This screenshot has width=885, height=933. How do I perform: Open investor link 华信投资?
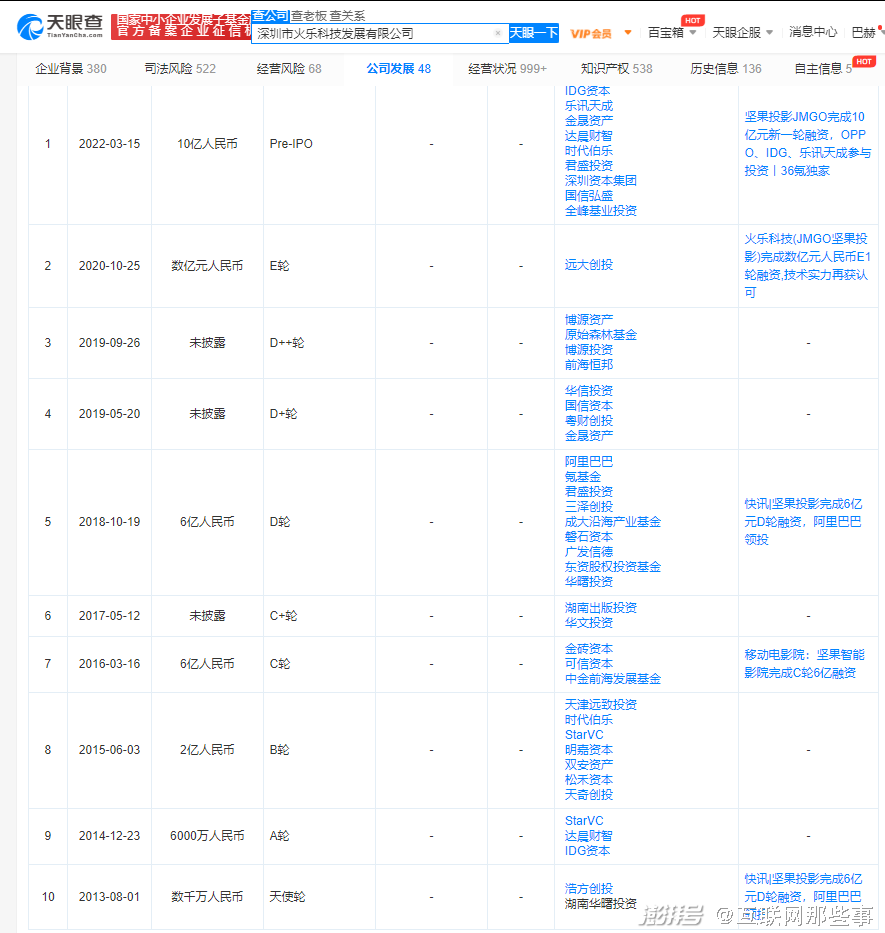point(589,391)
